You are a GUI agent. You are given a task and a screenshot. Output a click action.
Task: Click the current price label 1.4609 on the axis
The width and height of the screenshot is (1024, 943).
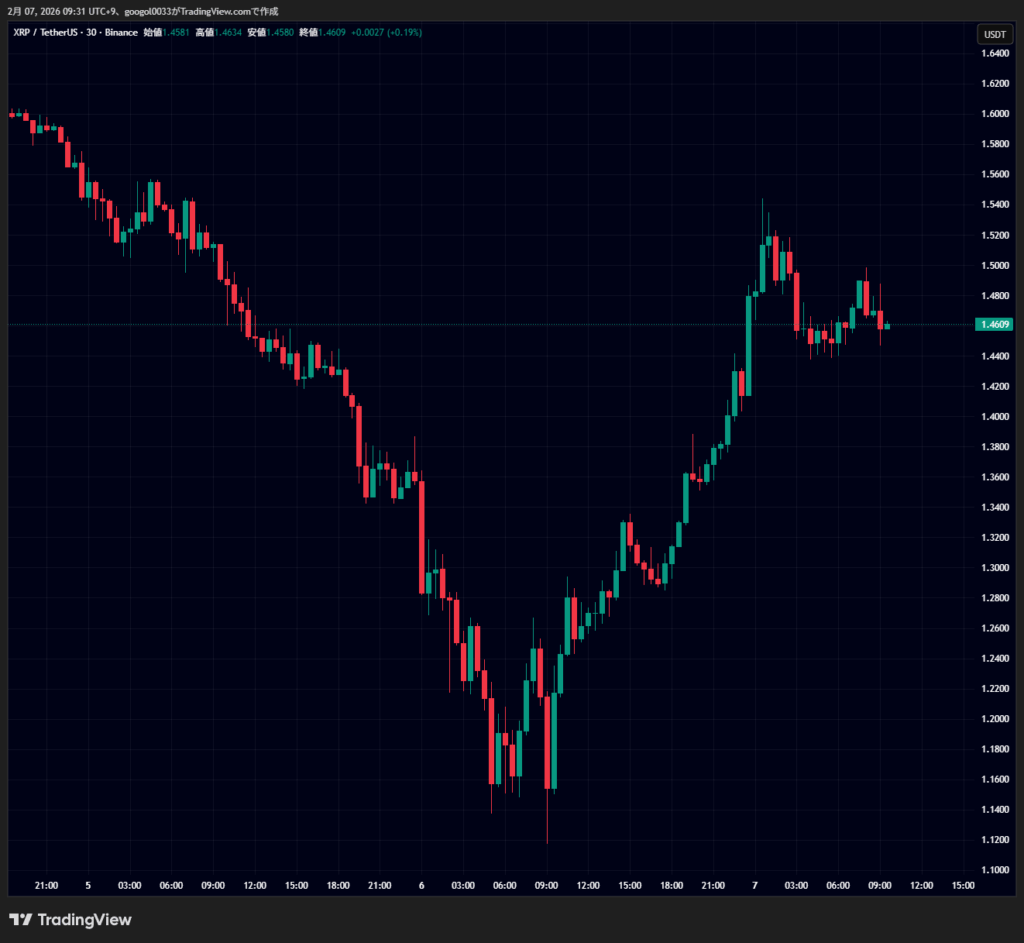[994, 324]
